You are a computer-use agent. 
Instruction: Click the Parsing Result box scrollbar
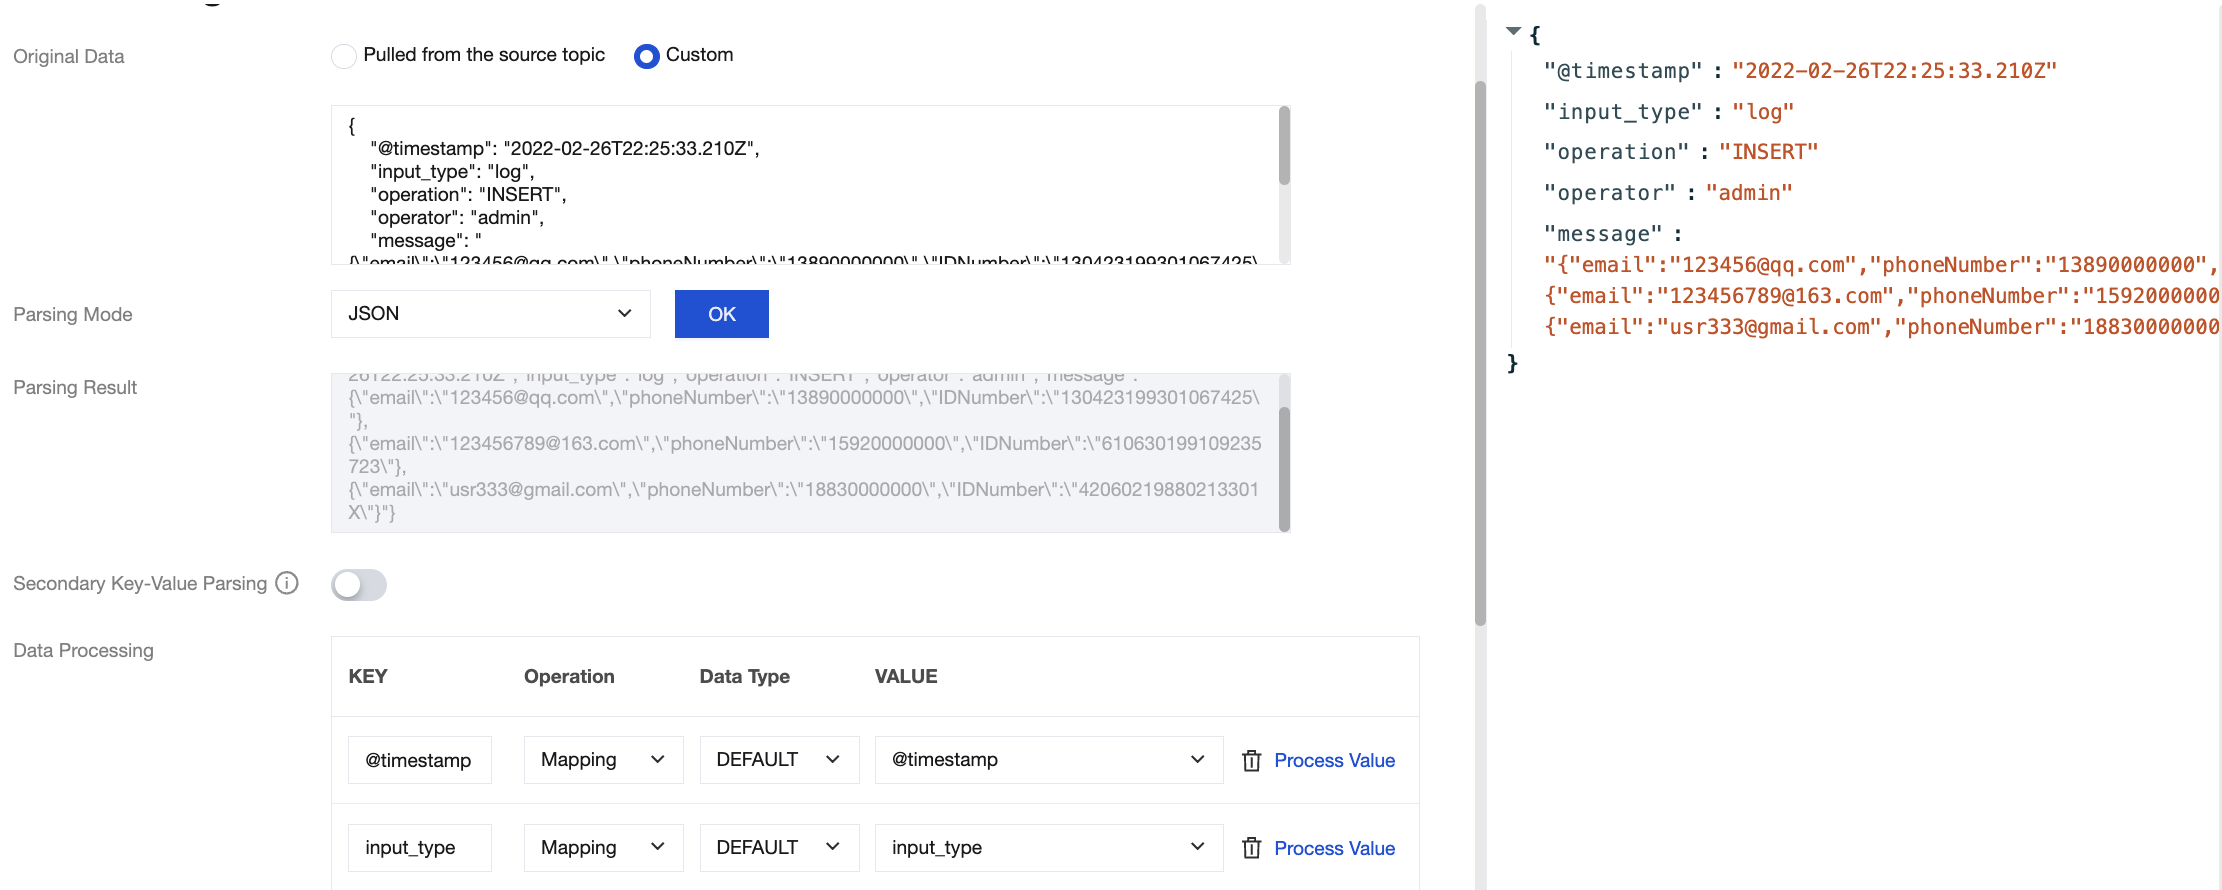coord(1284,467)
